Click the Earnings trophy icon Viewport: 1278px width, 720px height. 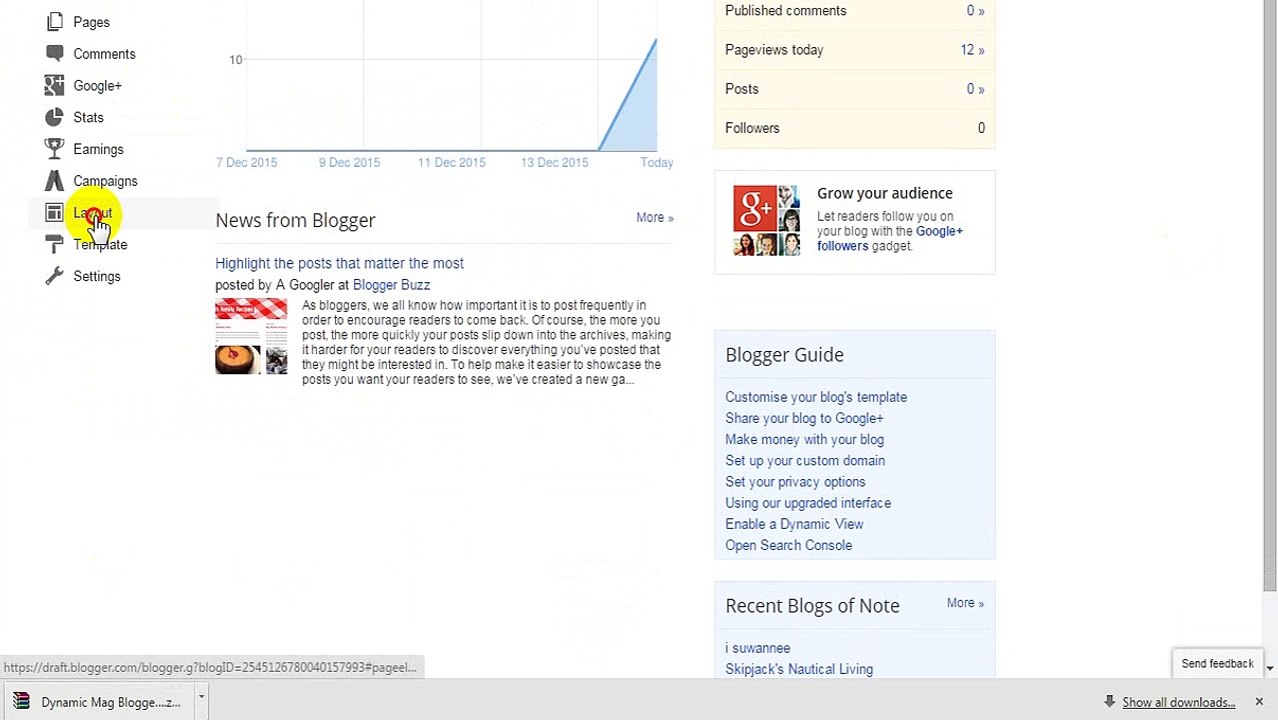(54, 149)
